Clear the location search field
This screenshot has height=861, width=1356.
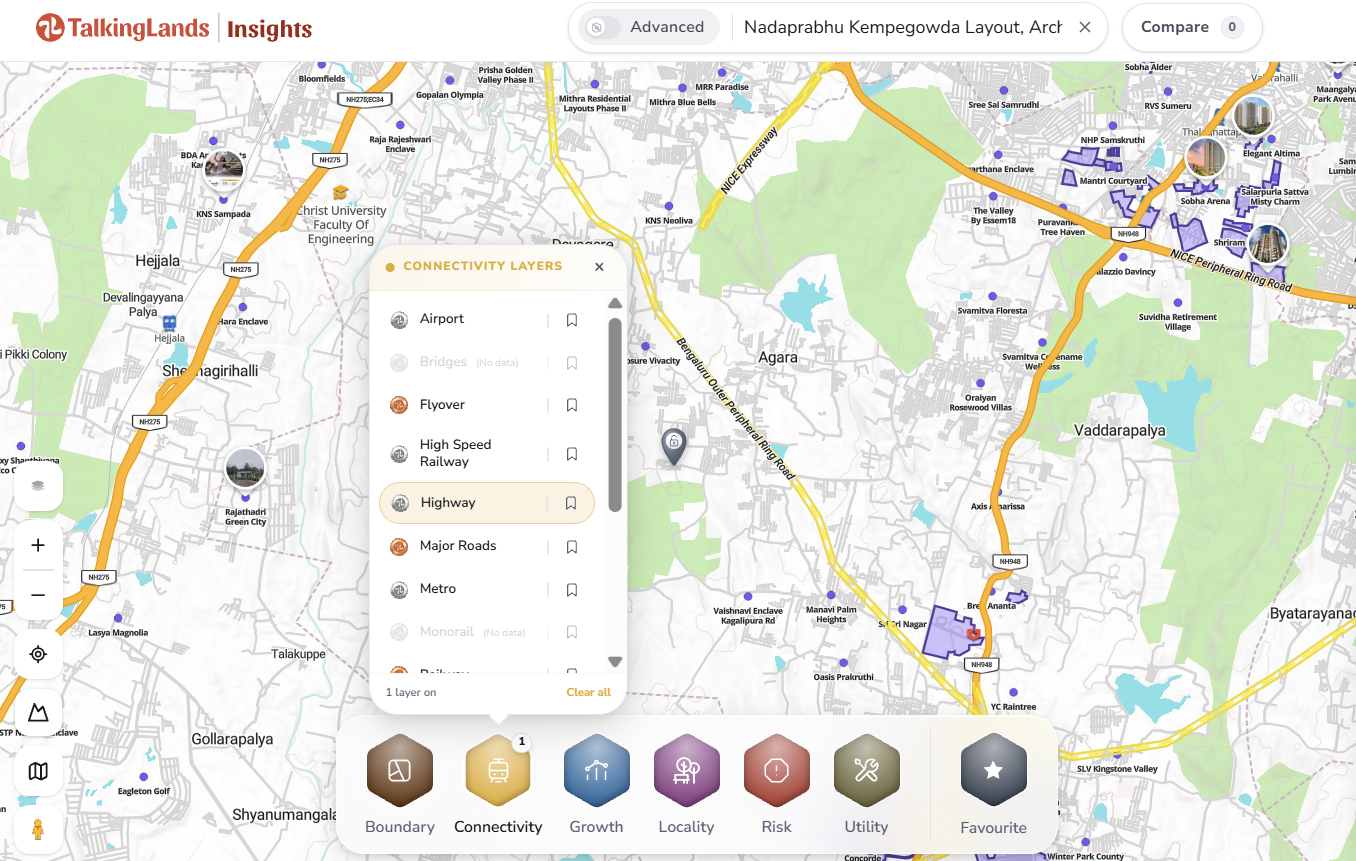[1085, 27]
